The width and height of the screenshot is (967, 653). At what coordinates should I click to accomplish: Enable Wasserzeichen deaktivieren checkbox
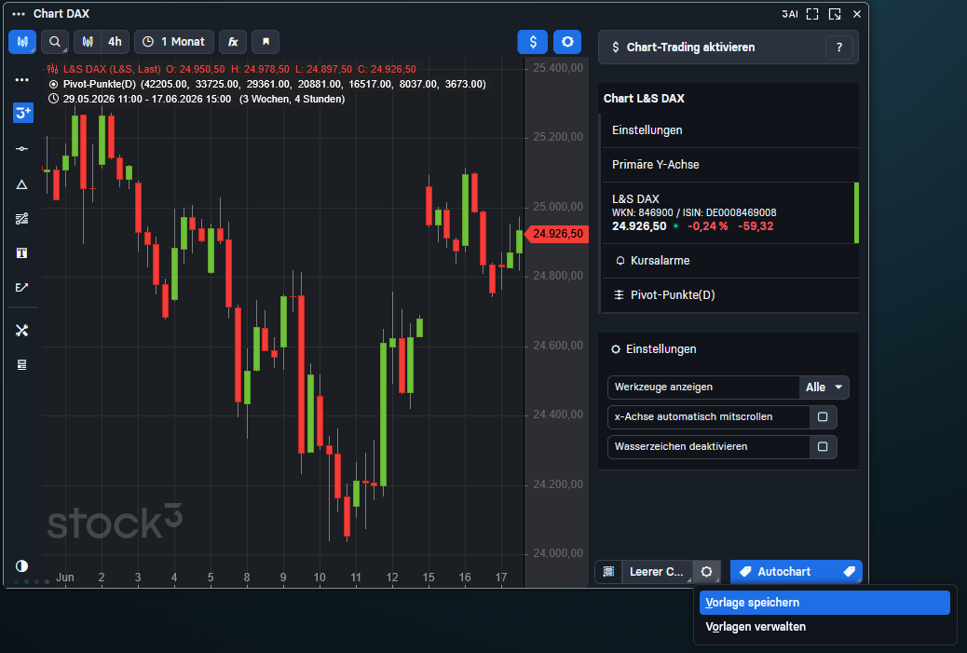tap(823, 446)
